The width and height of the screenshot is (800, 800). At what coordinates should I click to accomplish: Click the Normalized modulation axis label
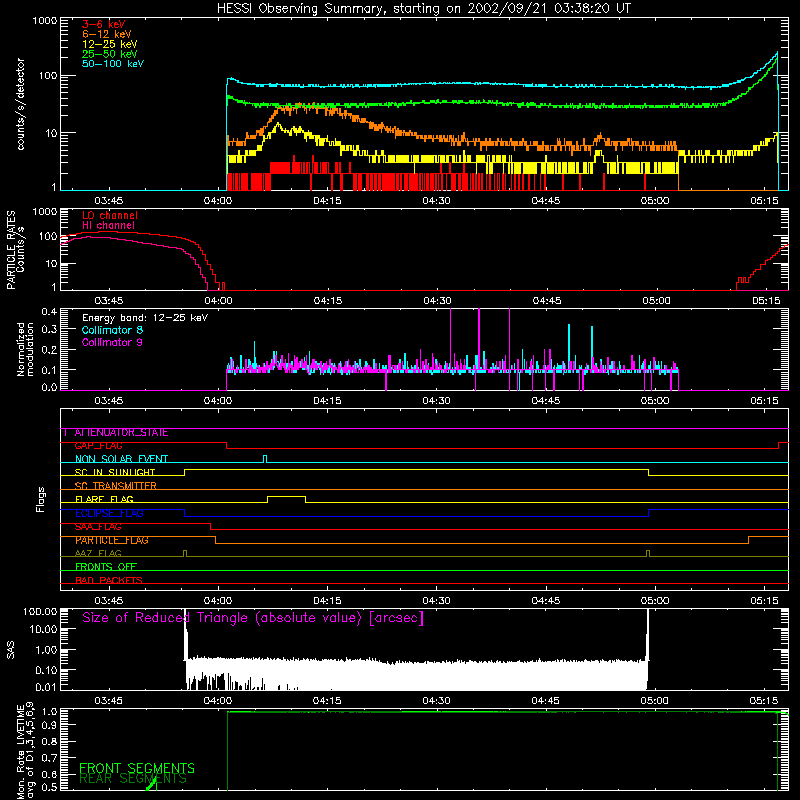pos(25,349)
